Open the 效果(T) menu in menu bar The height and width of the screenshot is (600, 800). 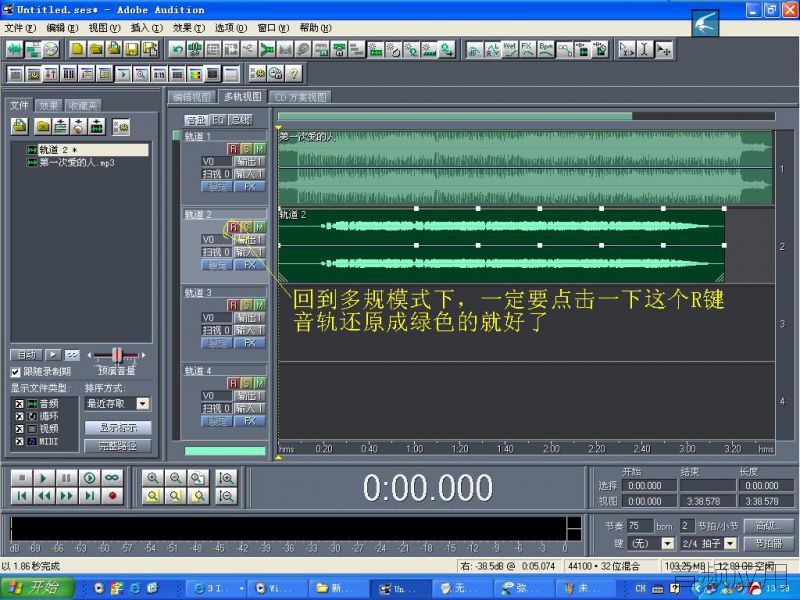[188, 28]
